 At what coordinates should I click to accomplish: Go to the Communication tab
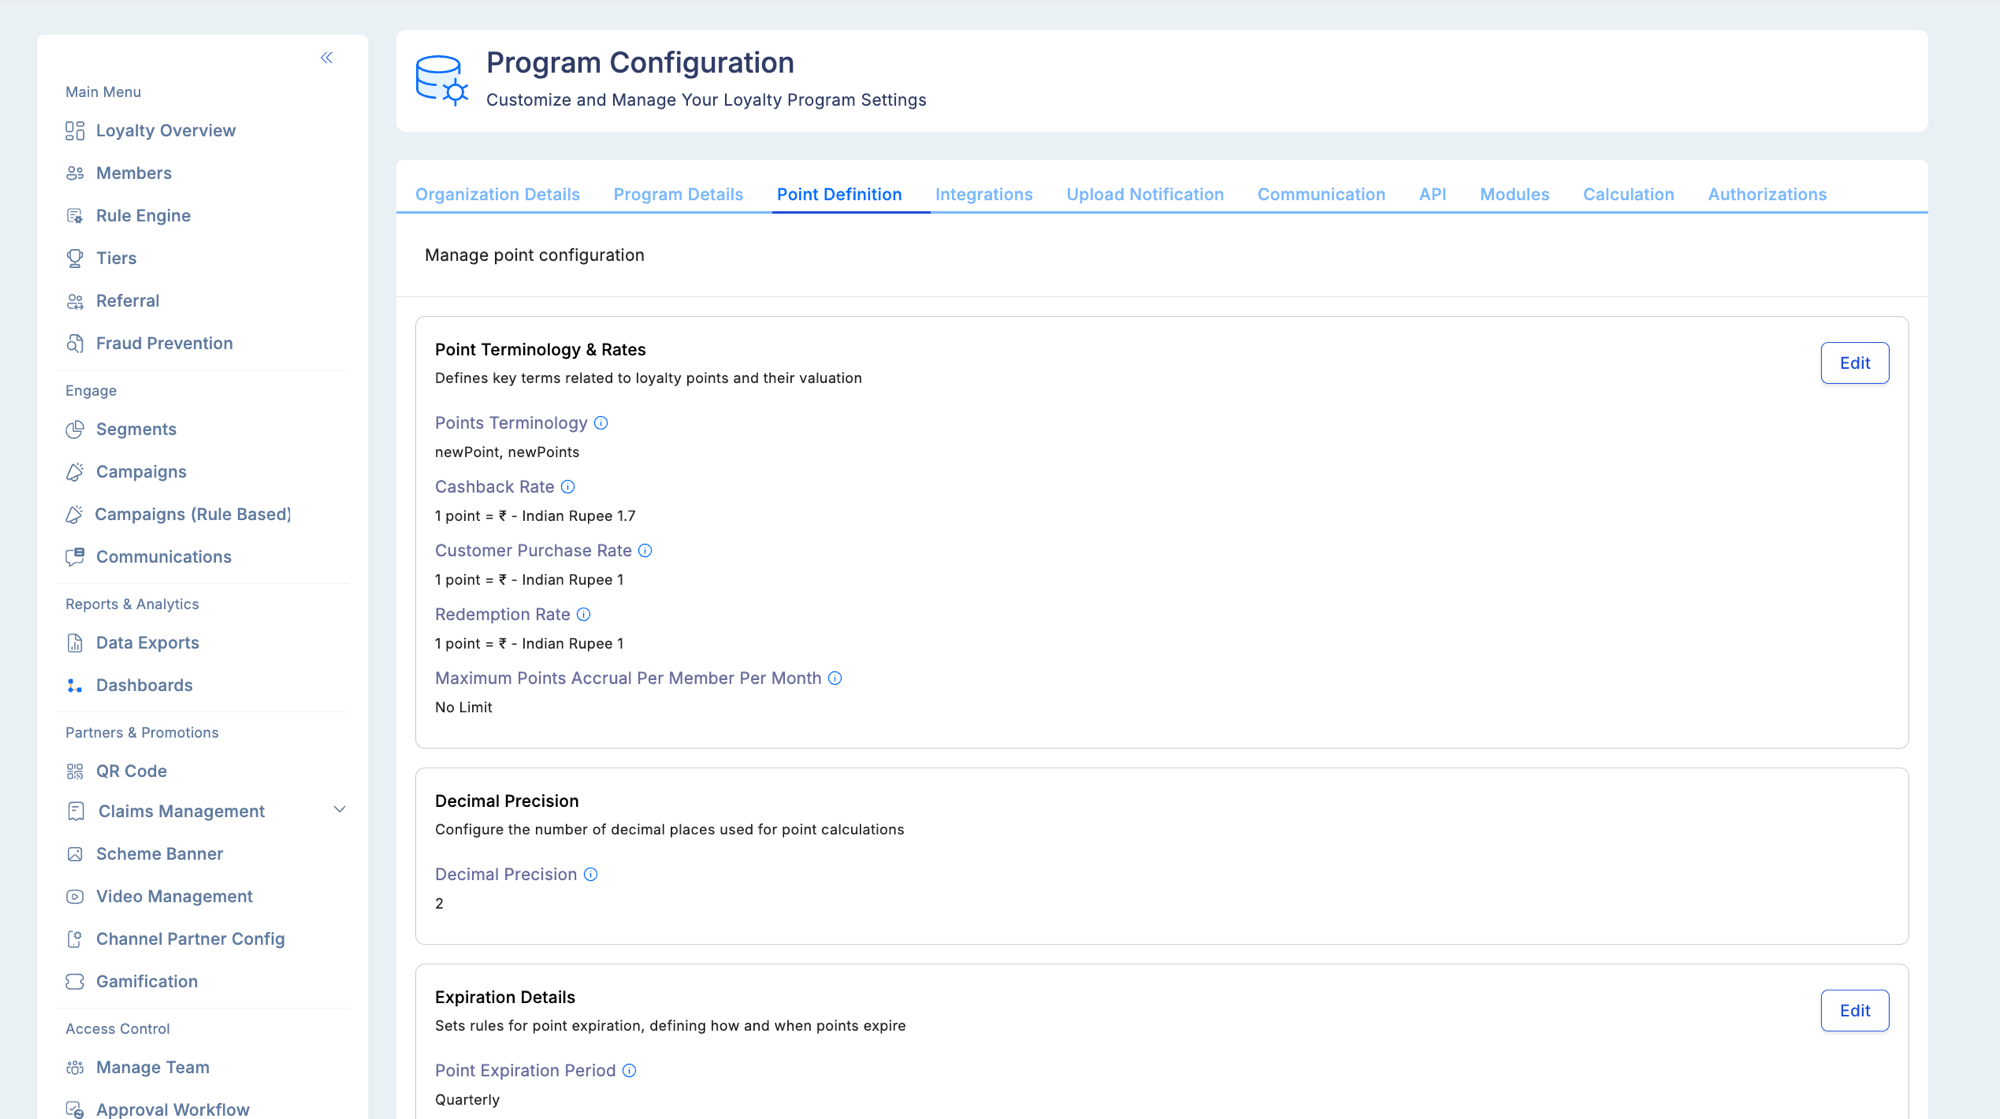coord(1321,194)
